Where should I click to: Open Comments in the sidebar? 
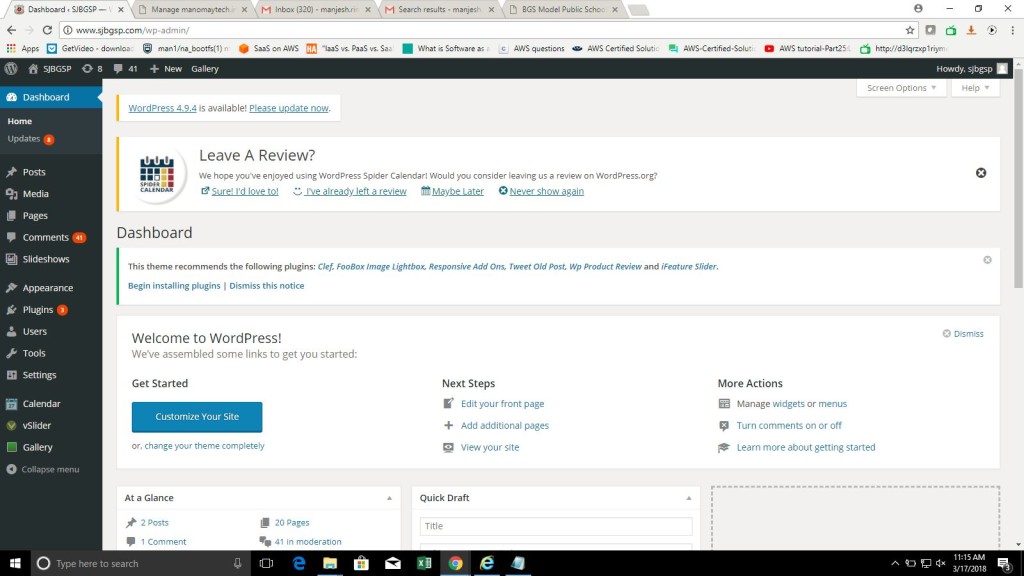tap(46, 237)
